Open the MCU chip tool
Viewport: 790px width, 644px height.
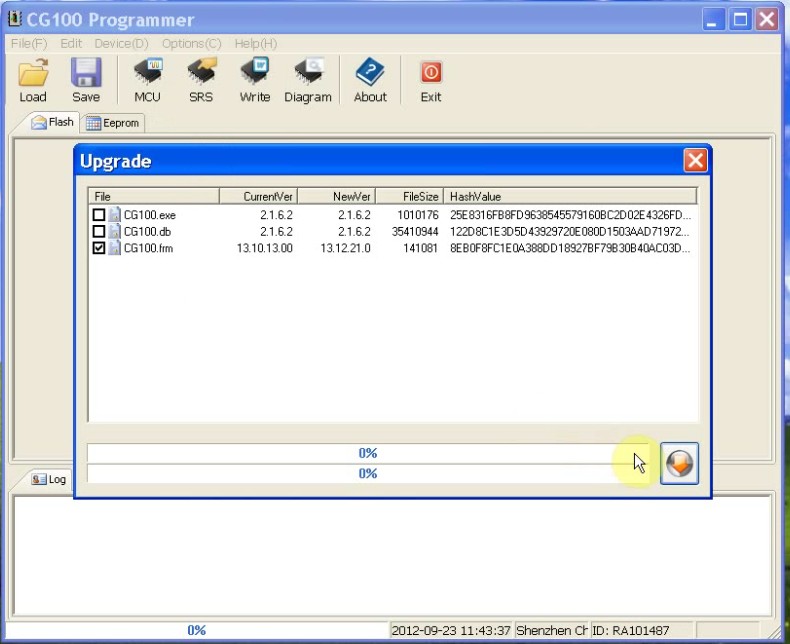(147, 73)
